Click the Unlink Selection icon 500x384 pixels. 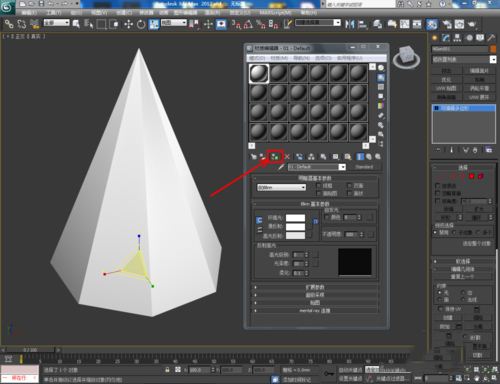(x=21, y=24)
